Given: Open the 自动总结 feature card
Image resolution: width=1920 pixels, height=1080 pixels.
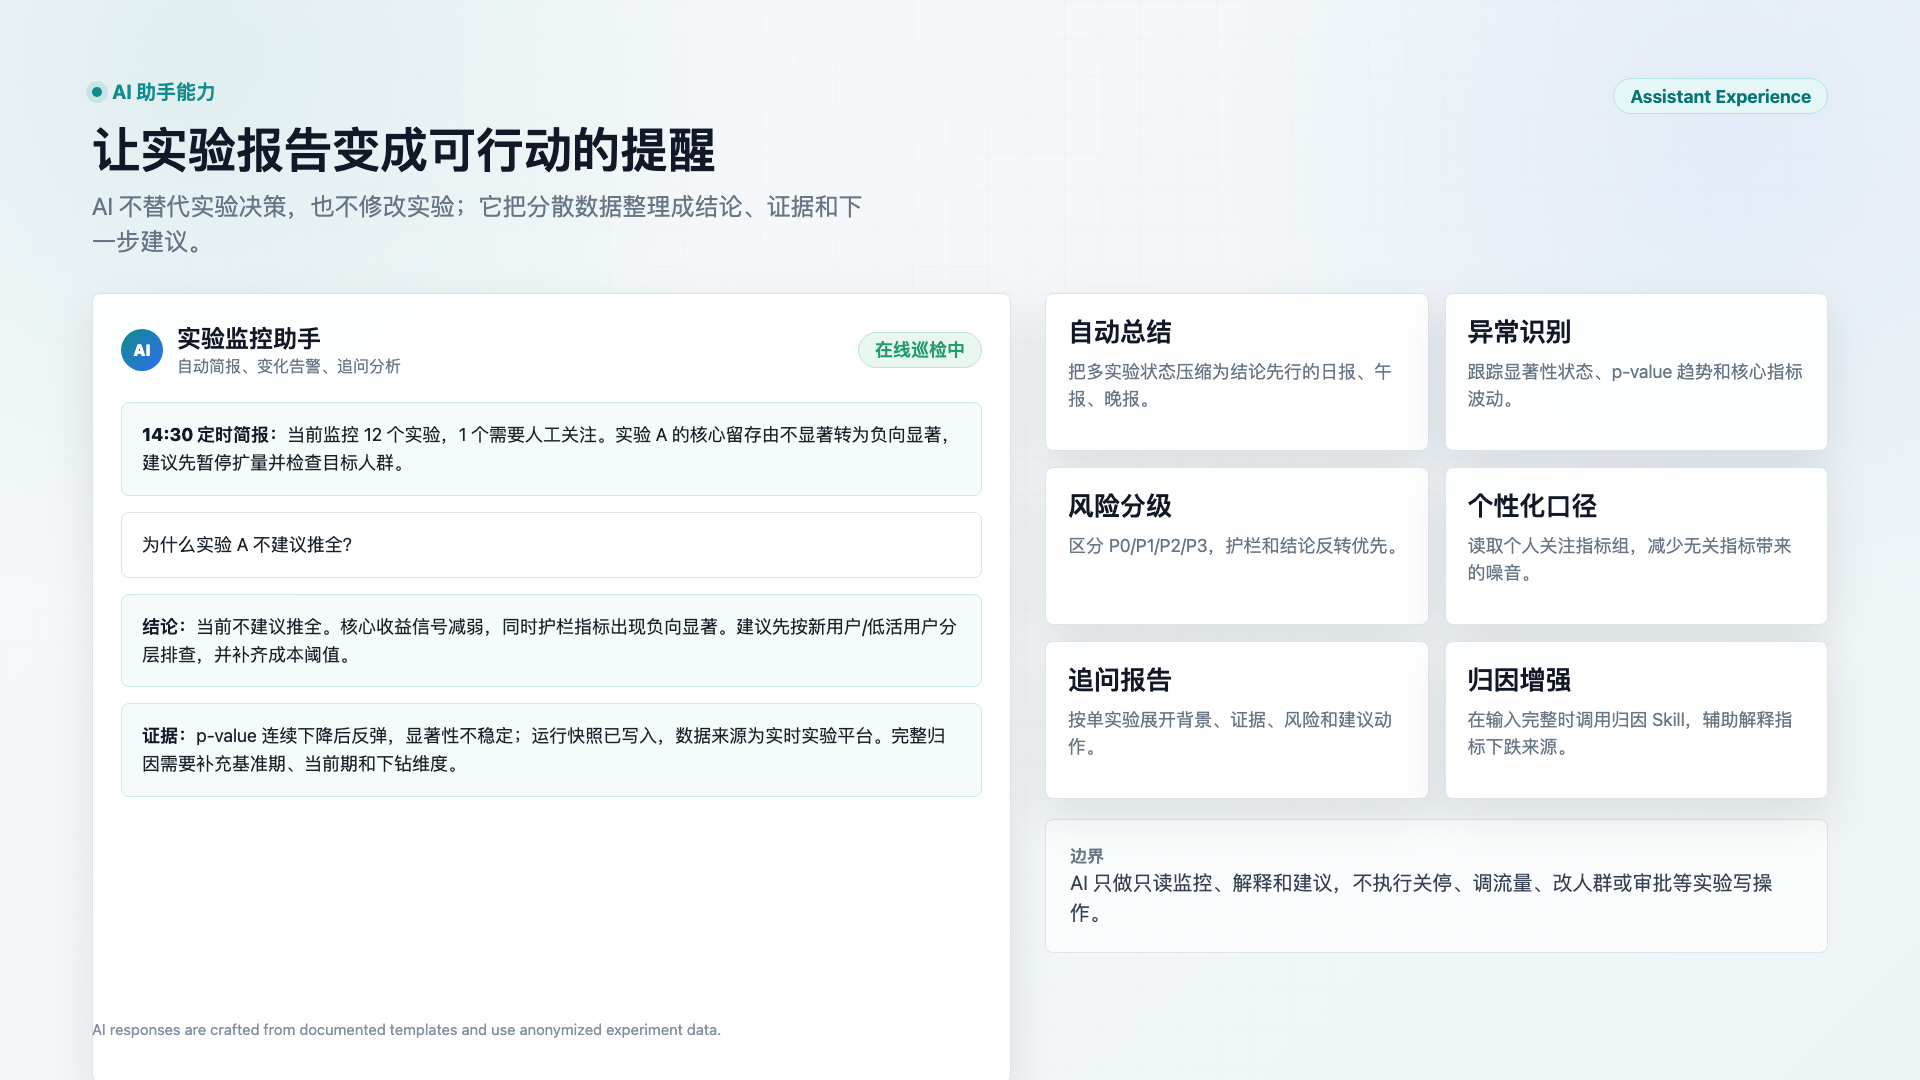Looking at the screenshot, I should tap(1237, 372).
